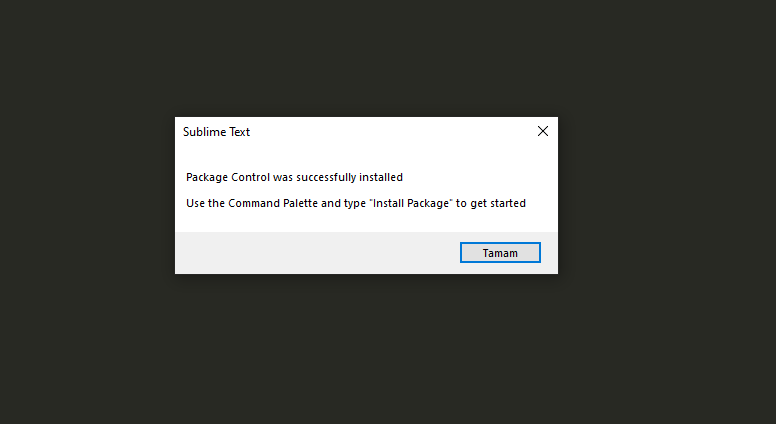The width and height of the screenshot is (776, 424).
Task: Click the dark editor area right of dialog
Action: click(667, 195)
